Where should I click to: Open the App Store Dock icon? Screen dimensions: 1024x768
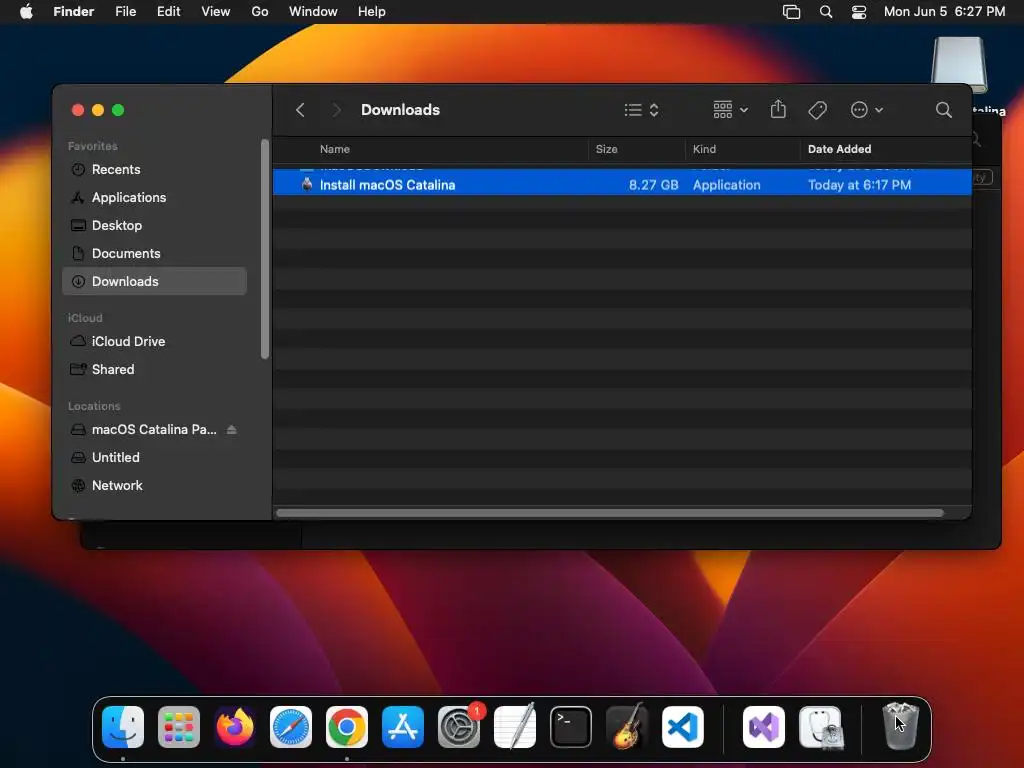point(403,727)
